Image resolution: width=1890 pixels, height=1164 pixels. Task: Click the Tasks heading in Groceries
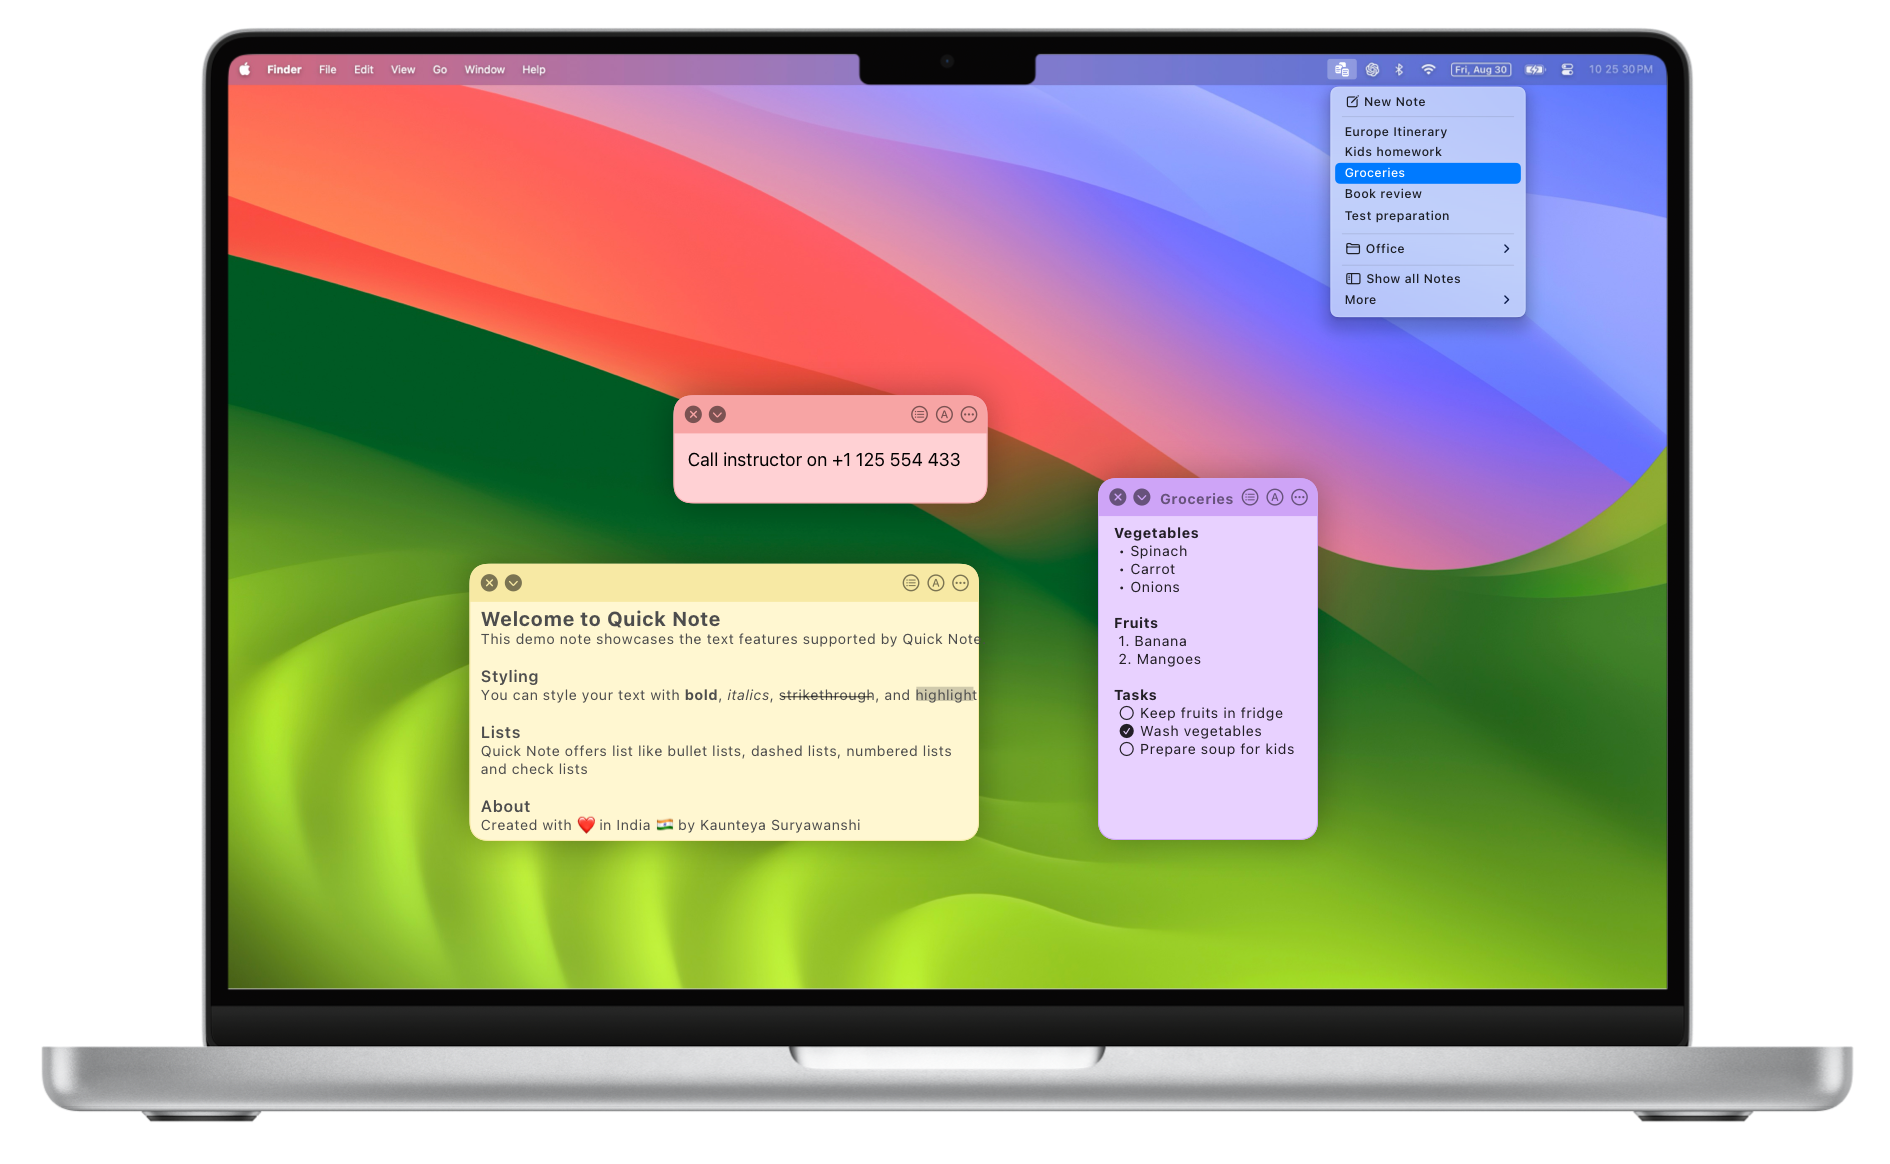(x=1135, y=695)
